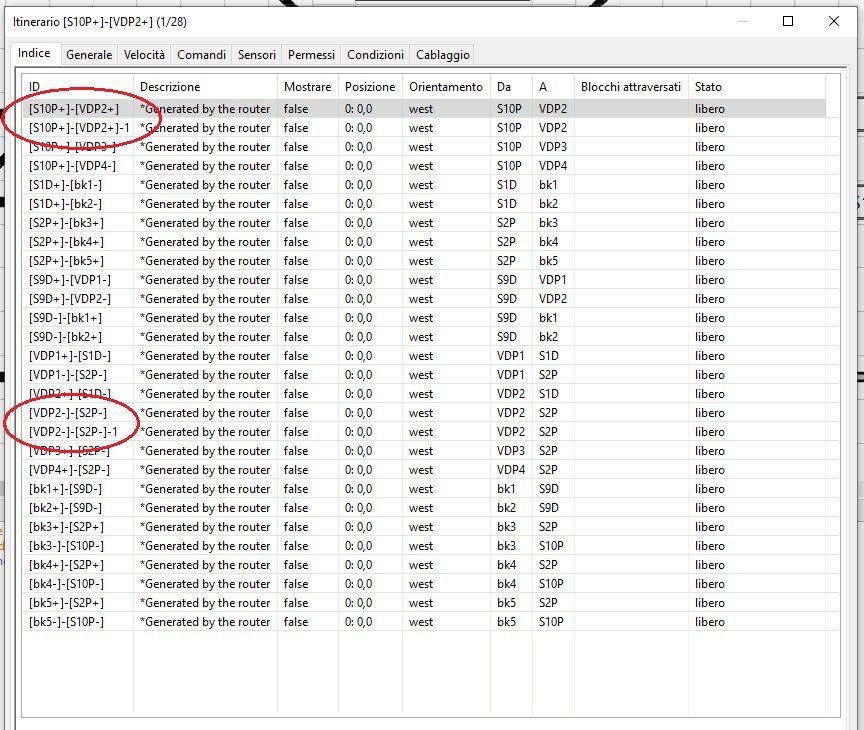Click the Descrizione column header
Viewport: 864px width, 730px height.
click(206, 87)
